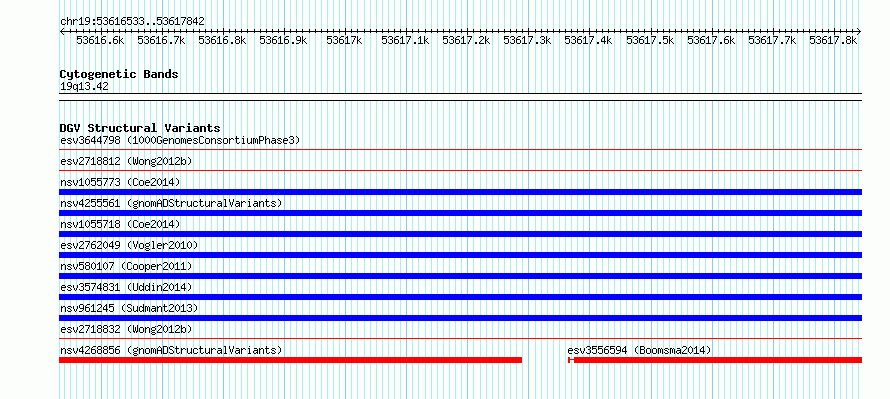890x399 pixels.
Task: Open the esv3574831 (Uddin2014) variant label
Action: [x=126, y=287]
